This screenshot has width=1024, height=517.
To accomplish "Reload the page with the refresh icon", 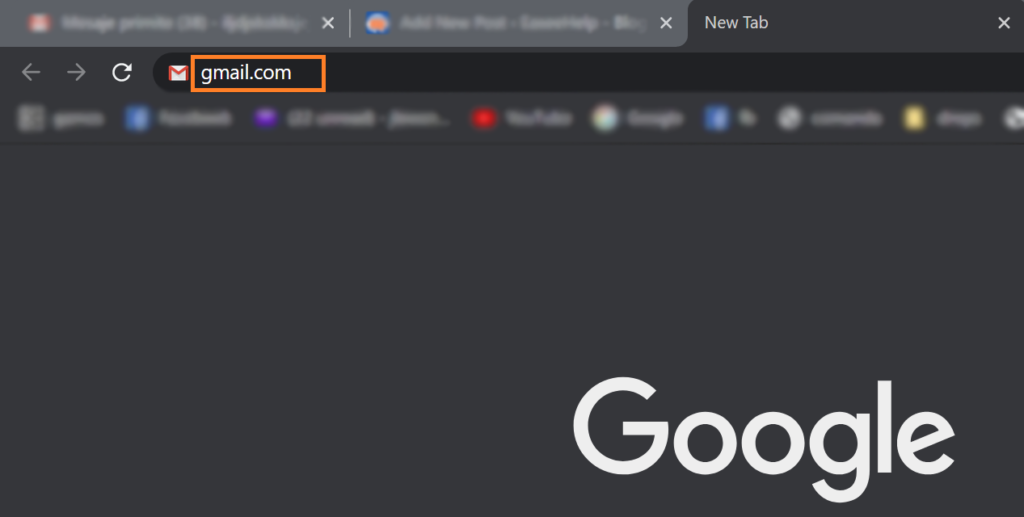I will click(122, 72).
